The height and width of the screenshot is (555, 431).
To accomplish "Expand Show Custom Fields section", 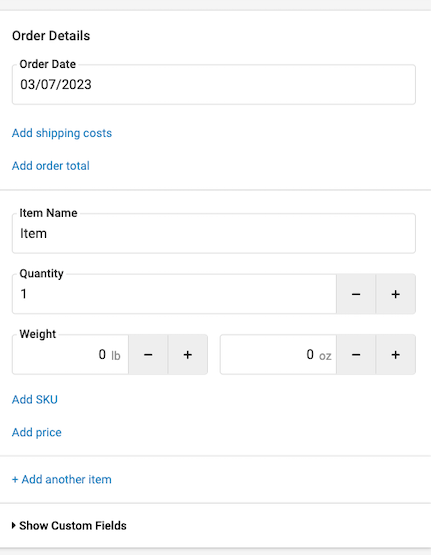I will coord(69,526).
